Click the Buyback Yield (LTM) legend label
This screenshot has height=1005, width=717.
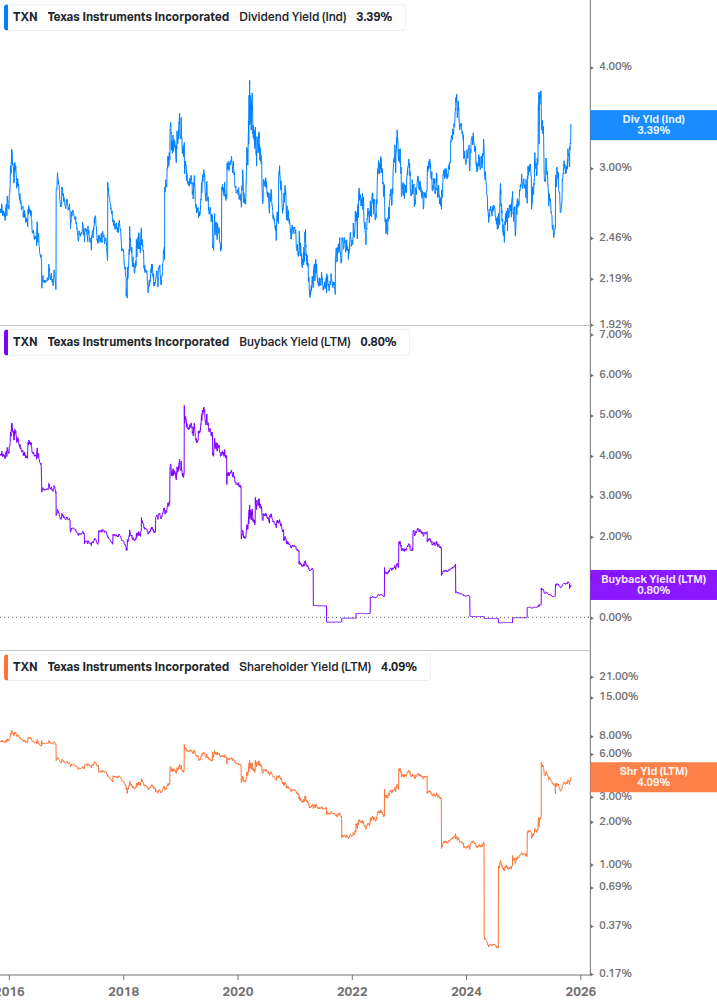coord(295,342)
